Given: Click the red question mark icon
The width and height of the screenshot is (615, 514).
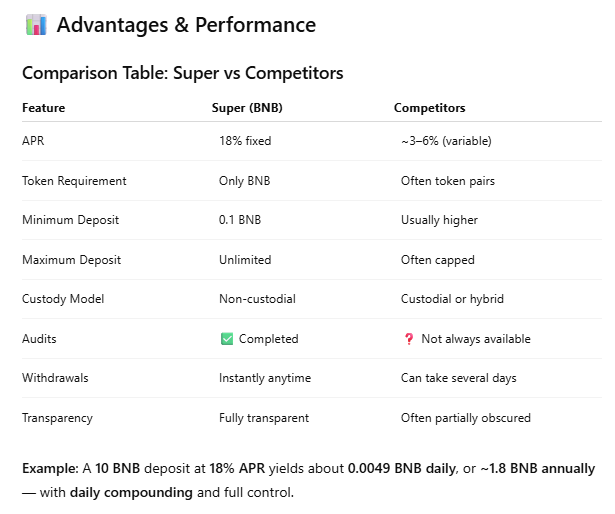Looking at the screenshot, I should click(409, 339).
